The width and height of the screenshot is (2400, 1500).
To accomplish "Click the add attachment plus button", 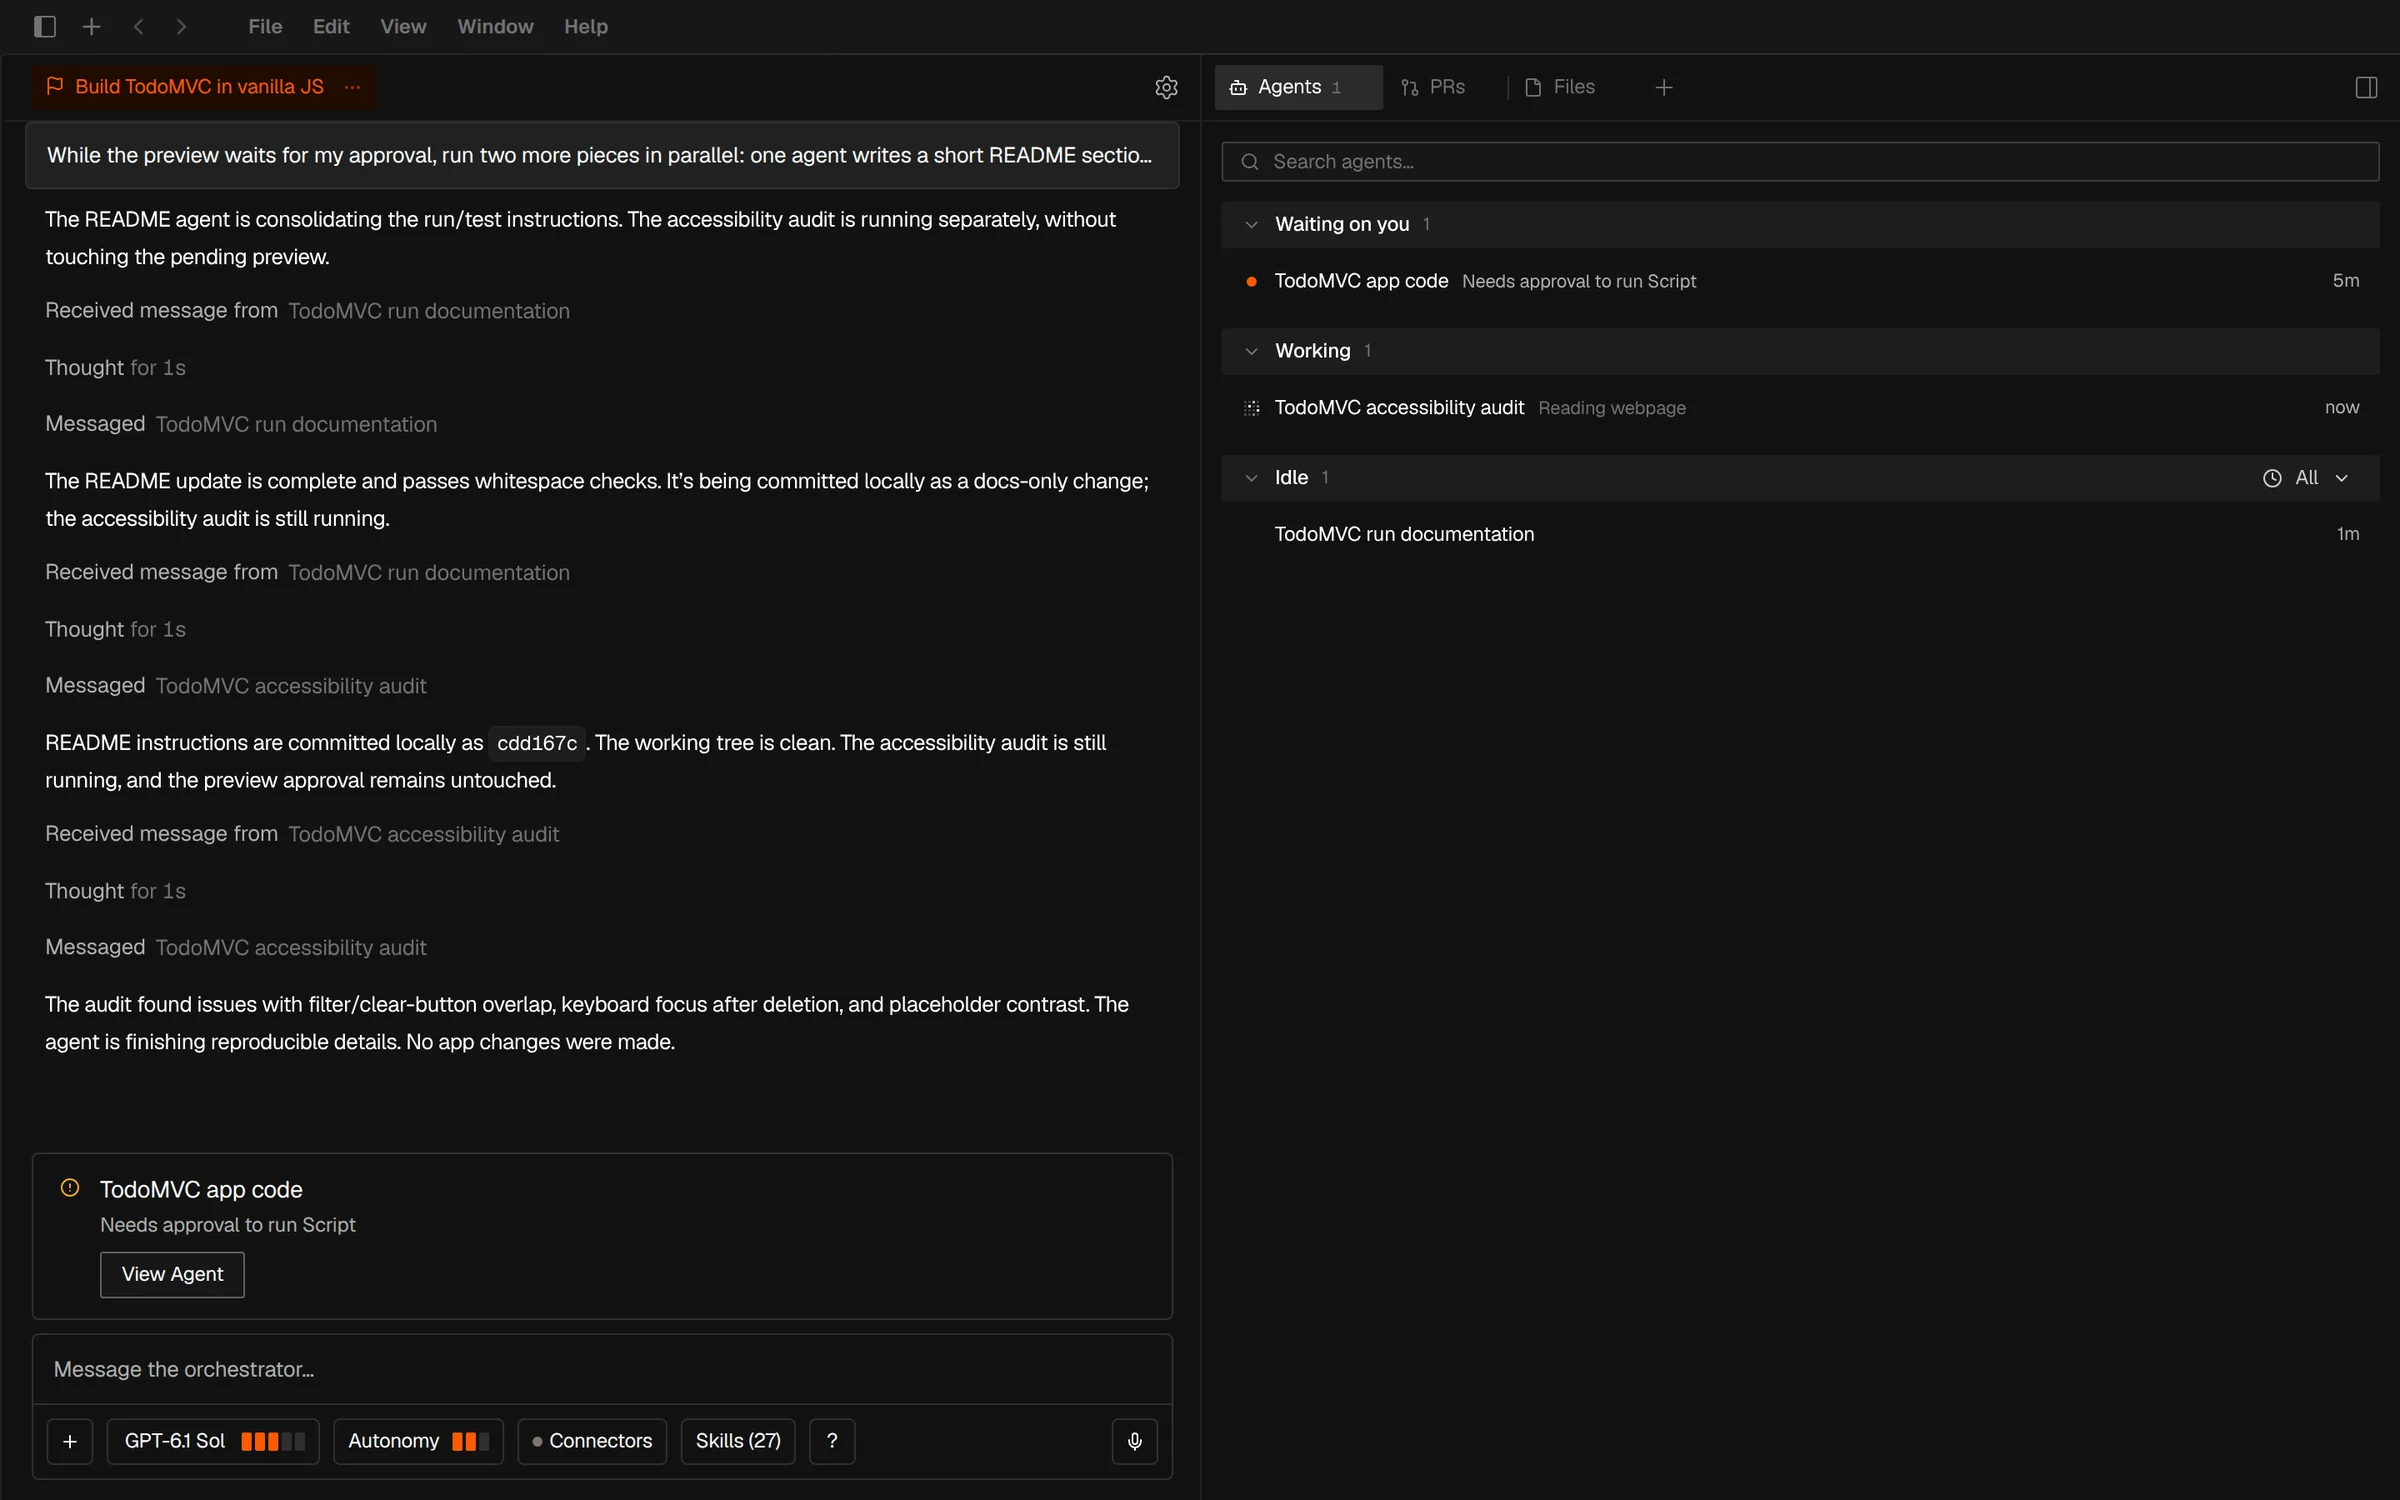I will coord(70,1441).
